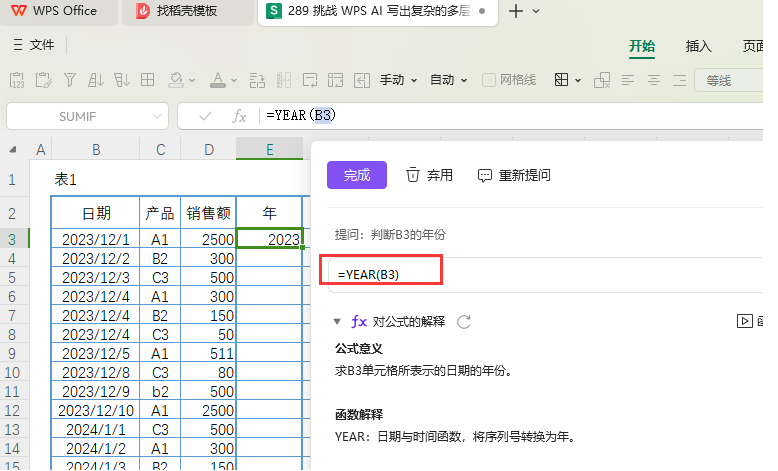Click cell E3 showing 2023

click(x=269, y=239)
